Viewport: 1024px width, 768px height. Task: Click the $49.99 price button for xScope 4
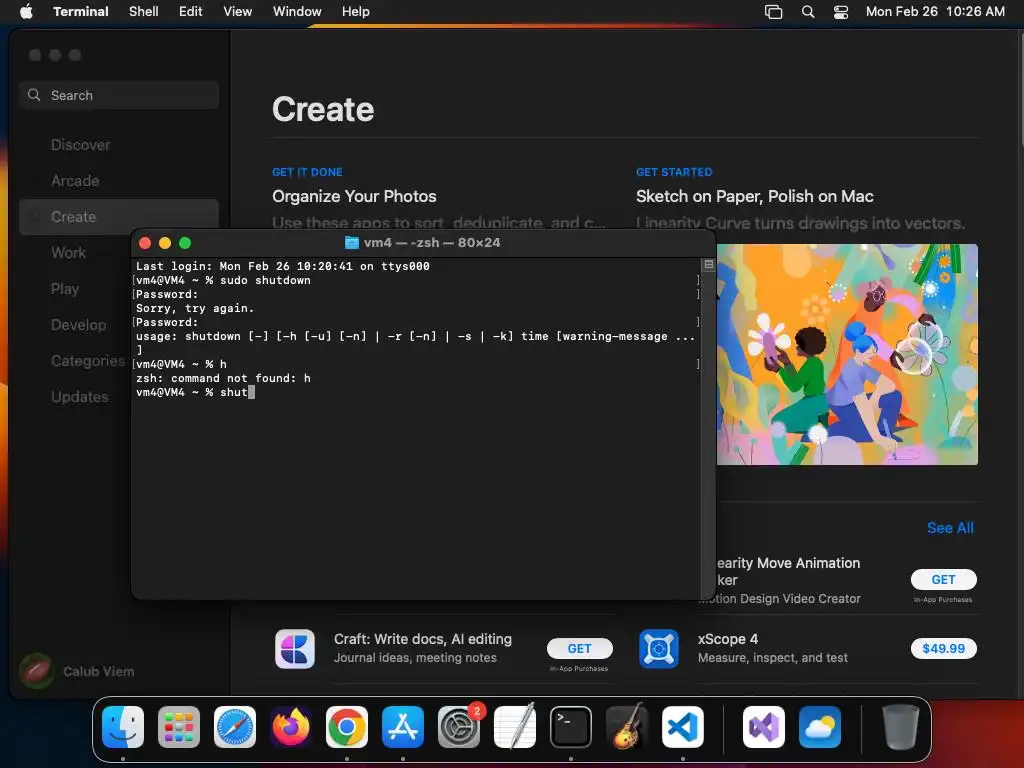pos(943,648)
